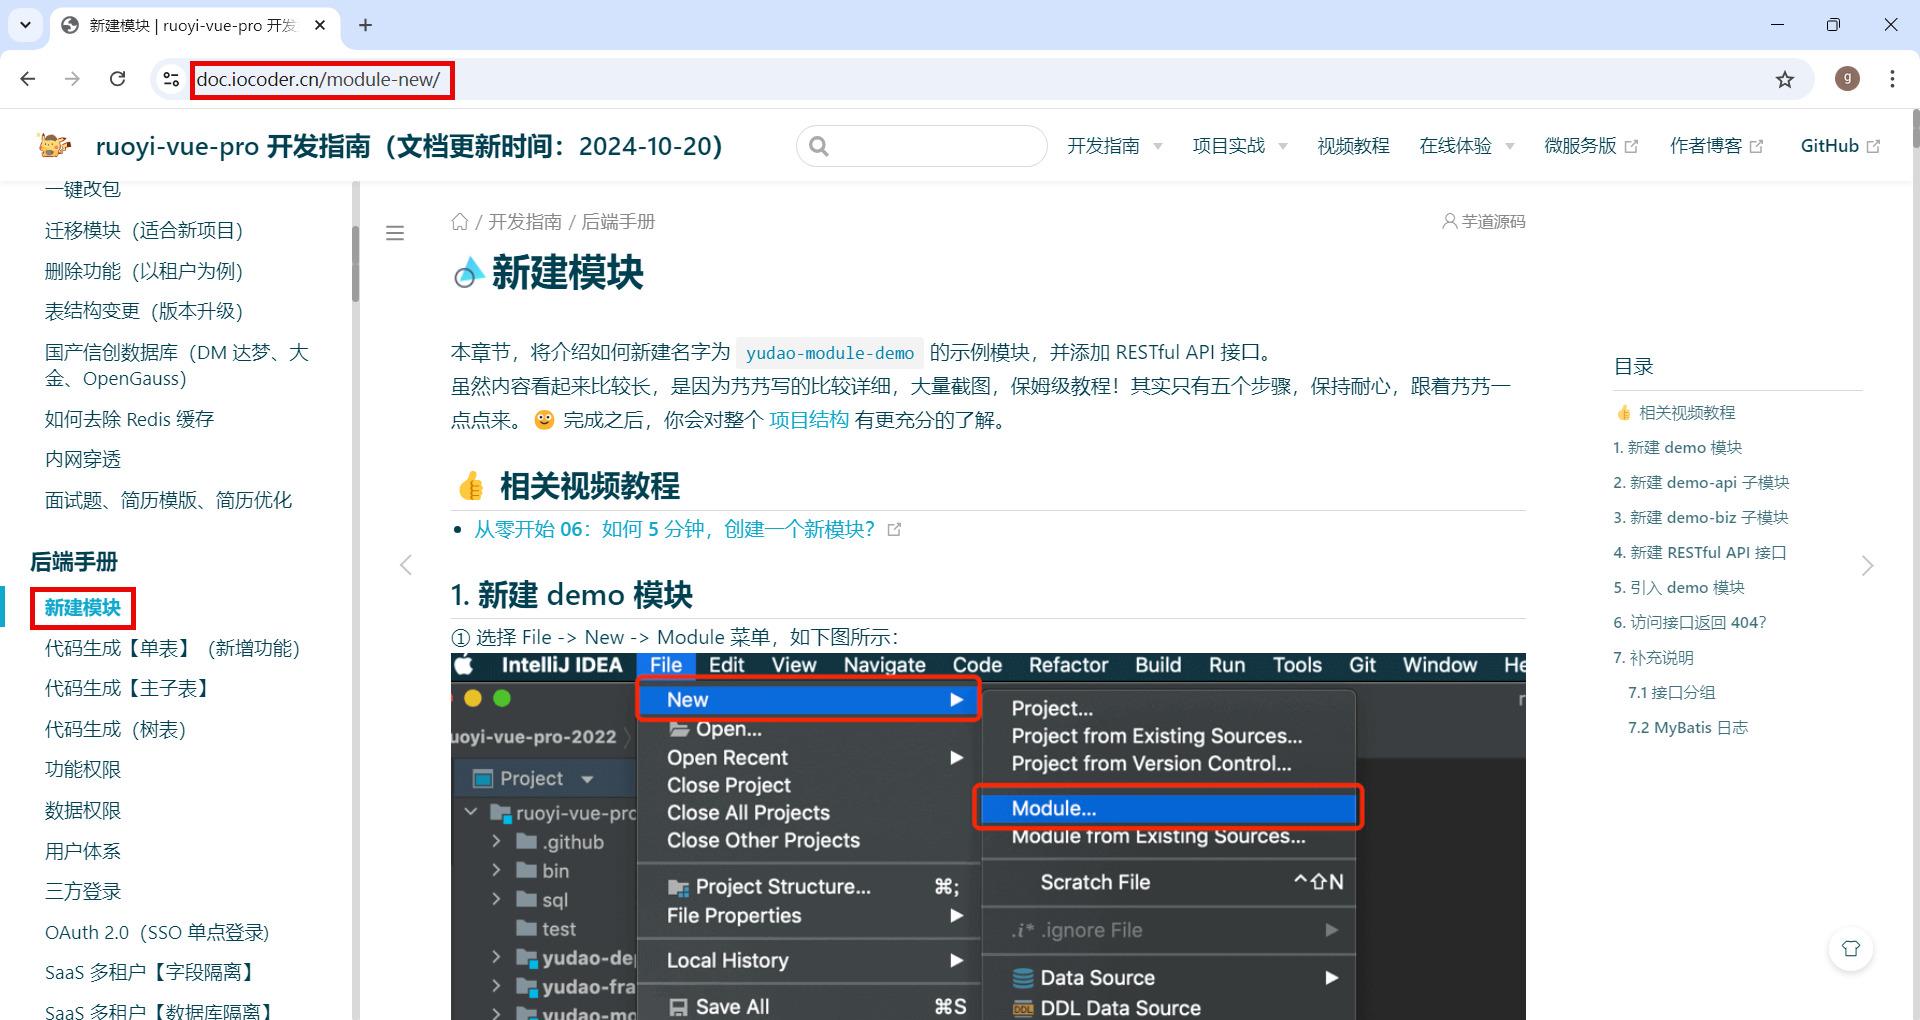1920x1020 pixels.
Task: Open sidebar item 三方登录
Action: (83, 891)
